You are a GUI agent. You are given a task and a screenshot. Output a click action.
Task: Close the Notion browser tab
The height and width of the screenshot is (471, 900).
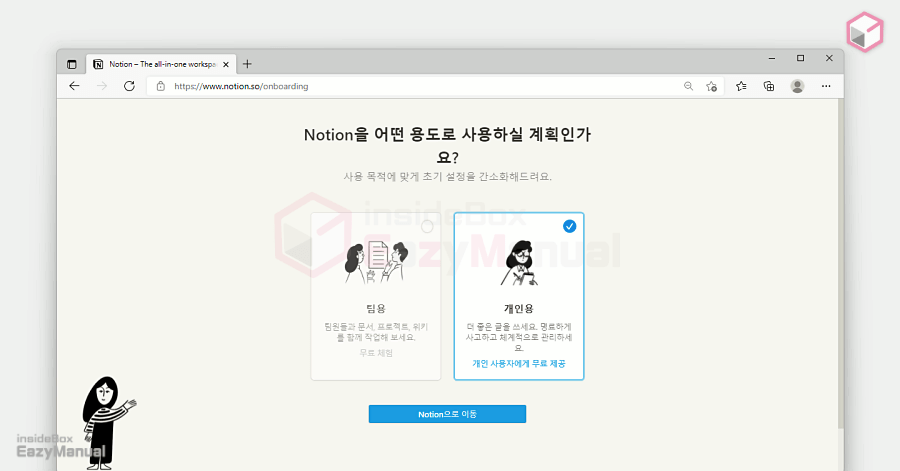click(226, 64)
